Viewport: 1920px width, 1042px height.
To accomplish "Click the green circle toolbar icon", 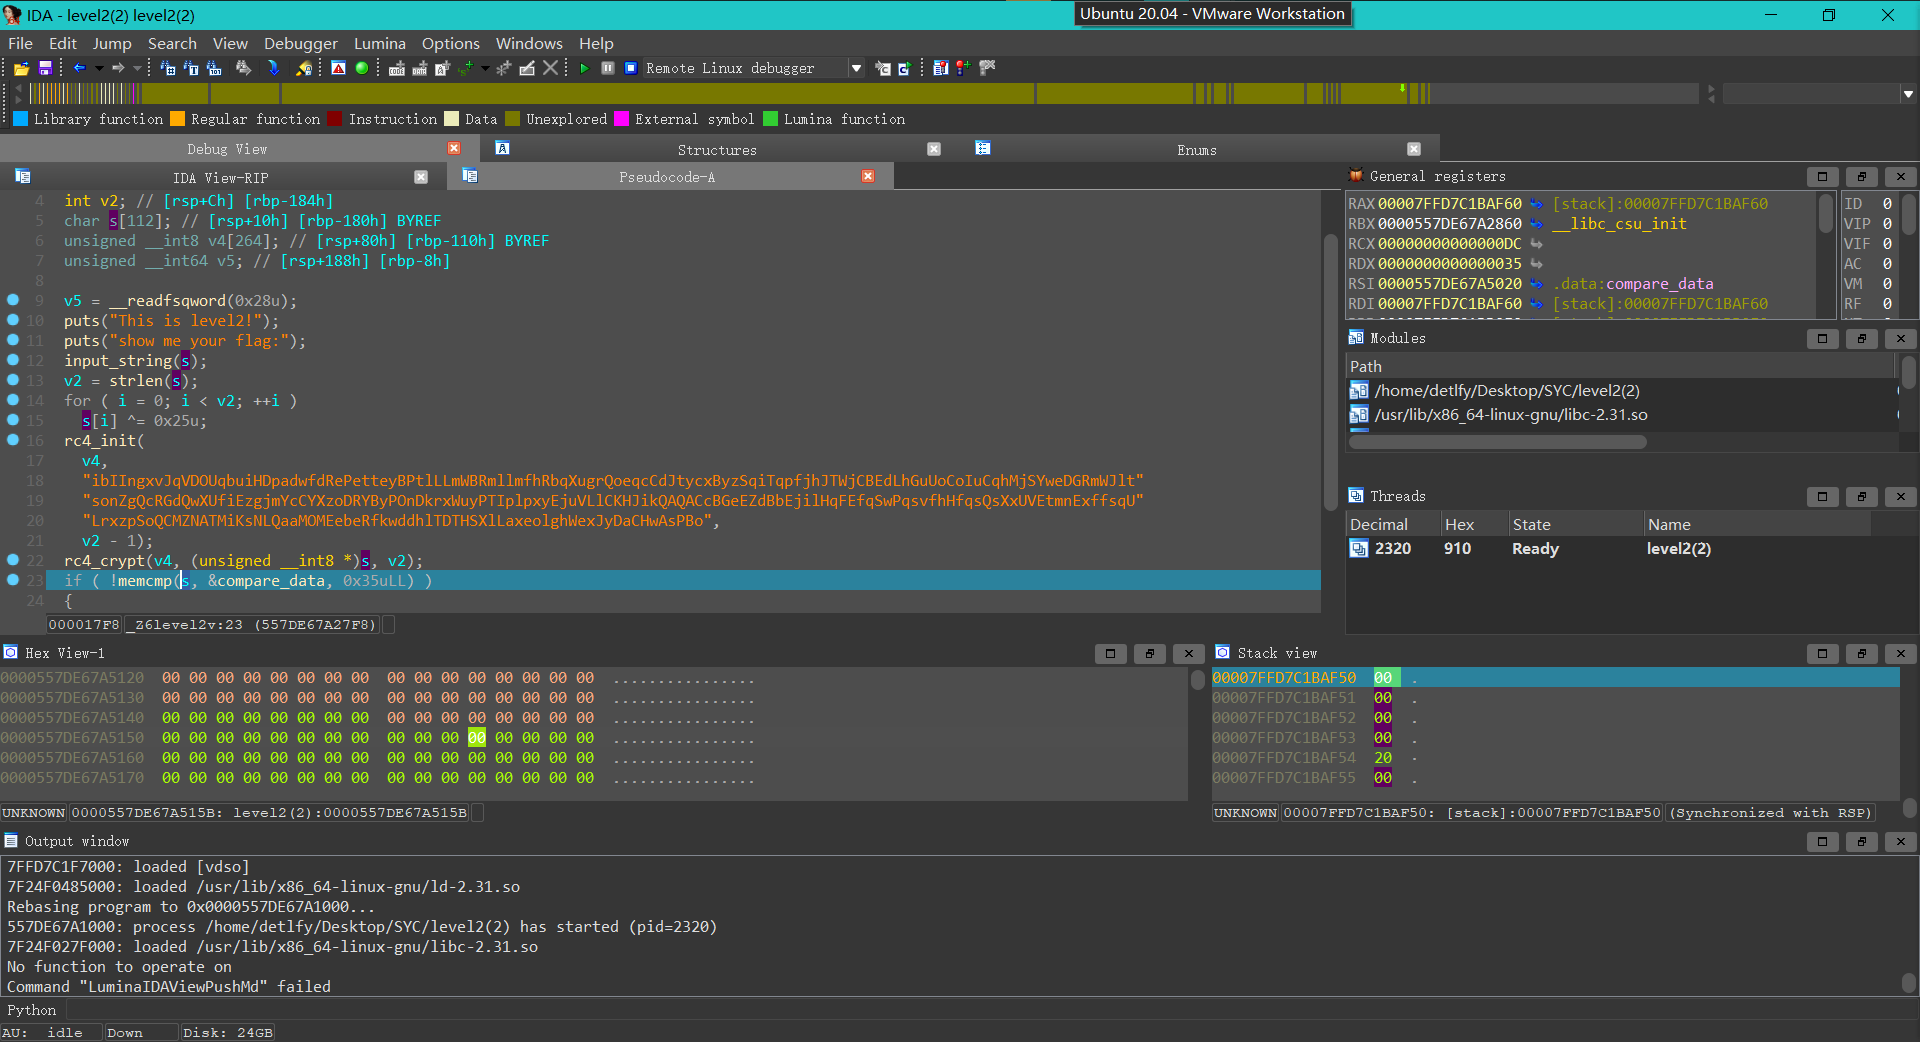I will click(x=362, y=68).
